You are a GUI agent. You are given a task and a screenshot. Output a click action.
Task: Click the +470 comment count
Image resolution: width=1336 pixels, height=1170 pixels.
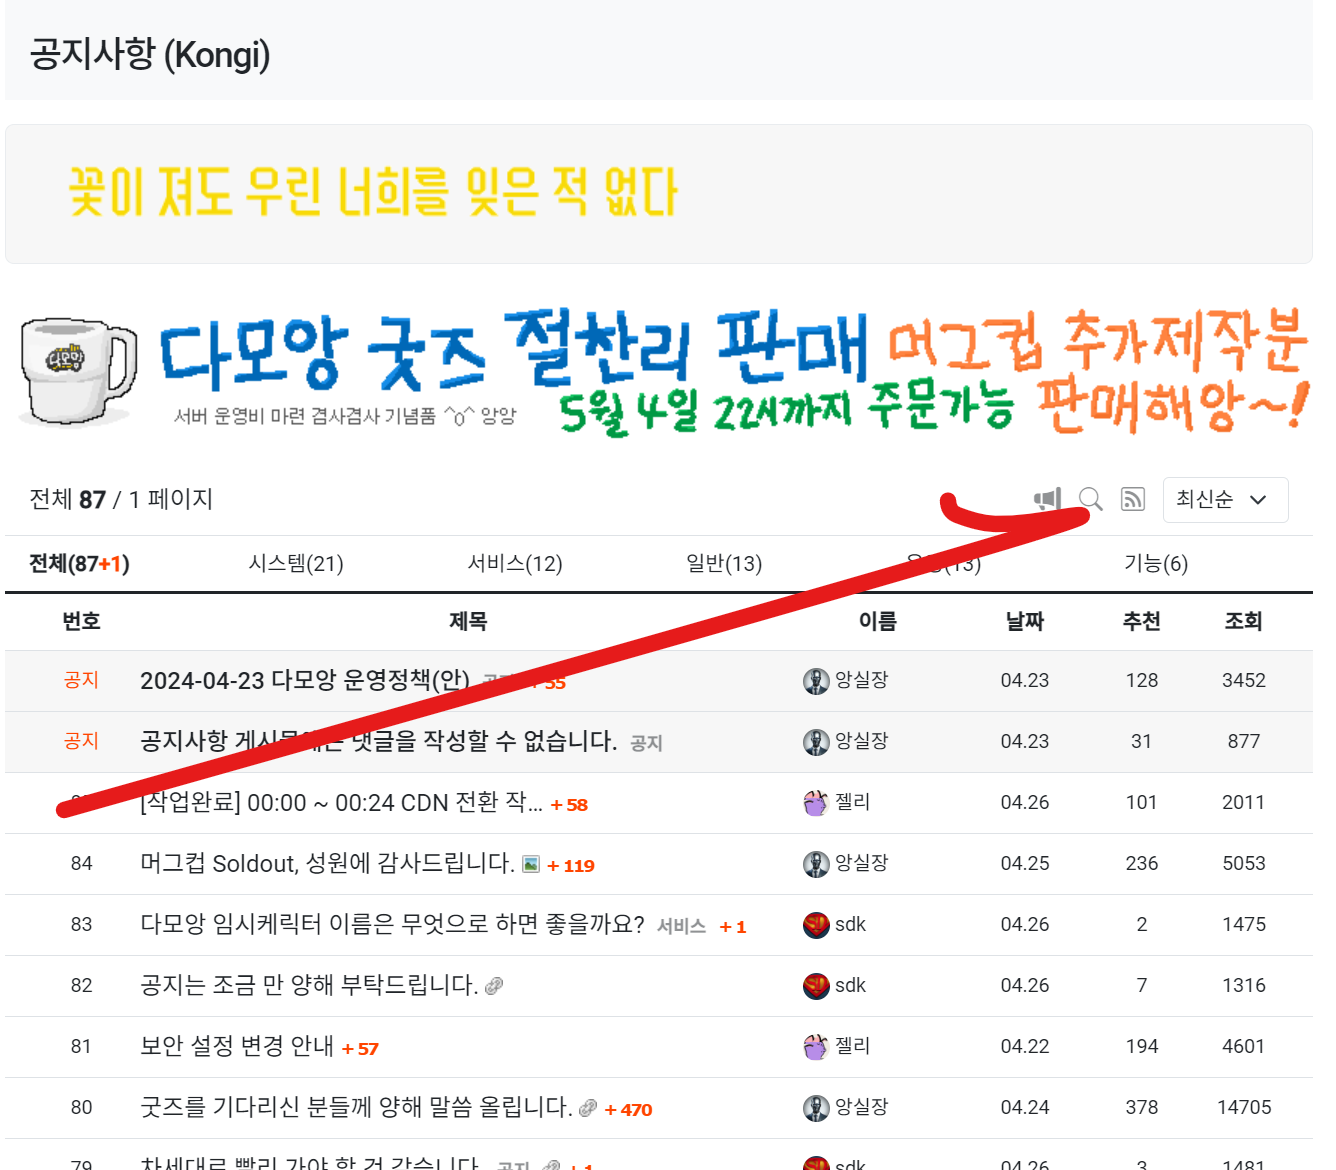[628, 1110]
